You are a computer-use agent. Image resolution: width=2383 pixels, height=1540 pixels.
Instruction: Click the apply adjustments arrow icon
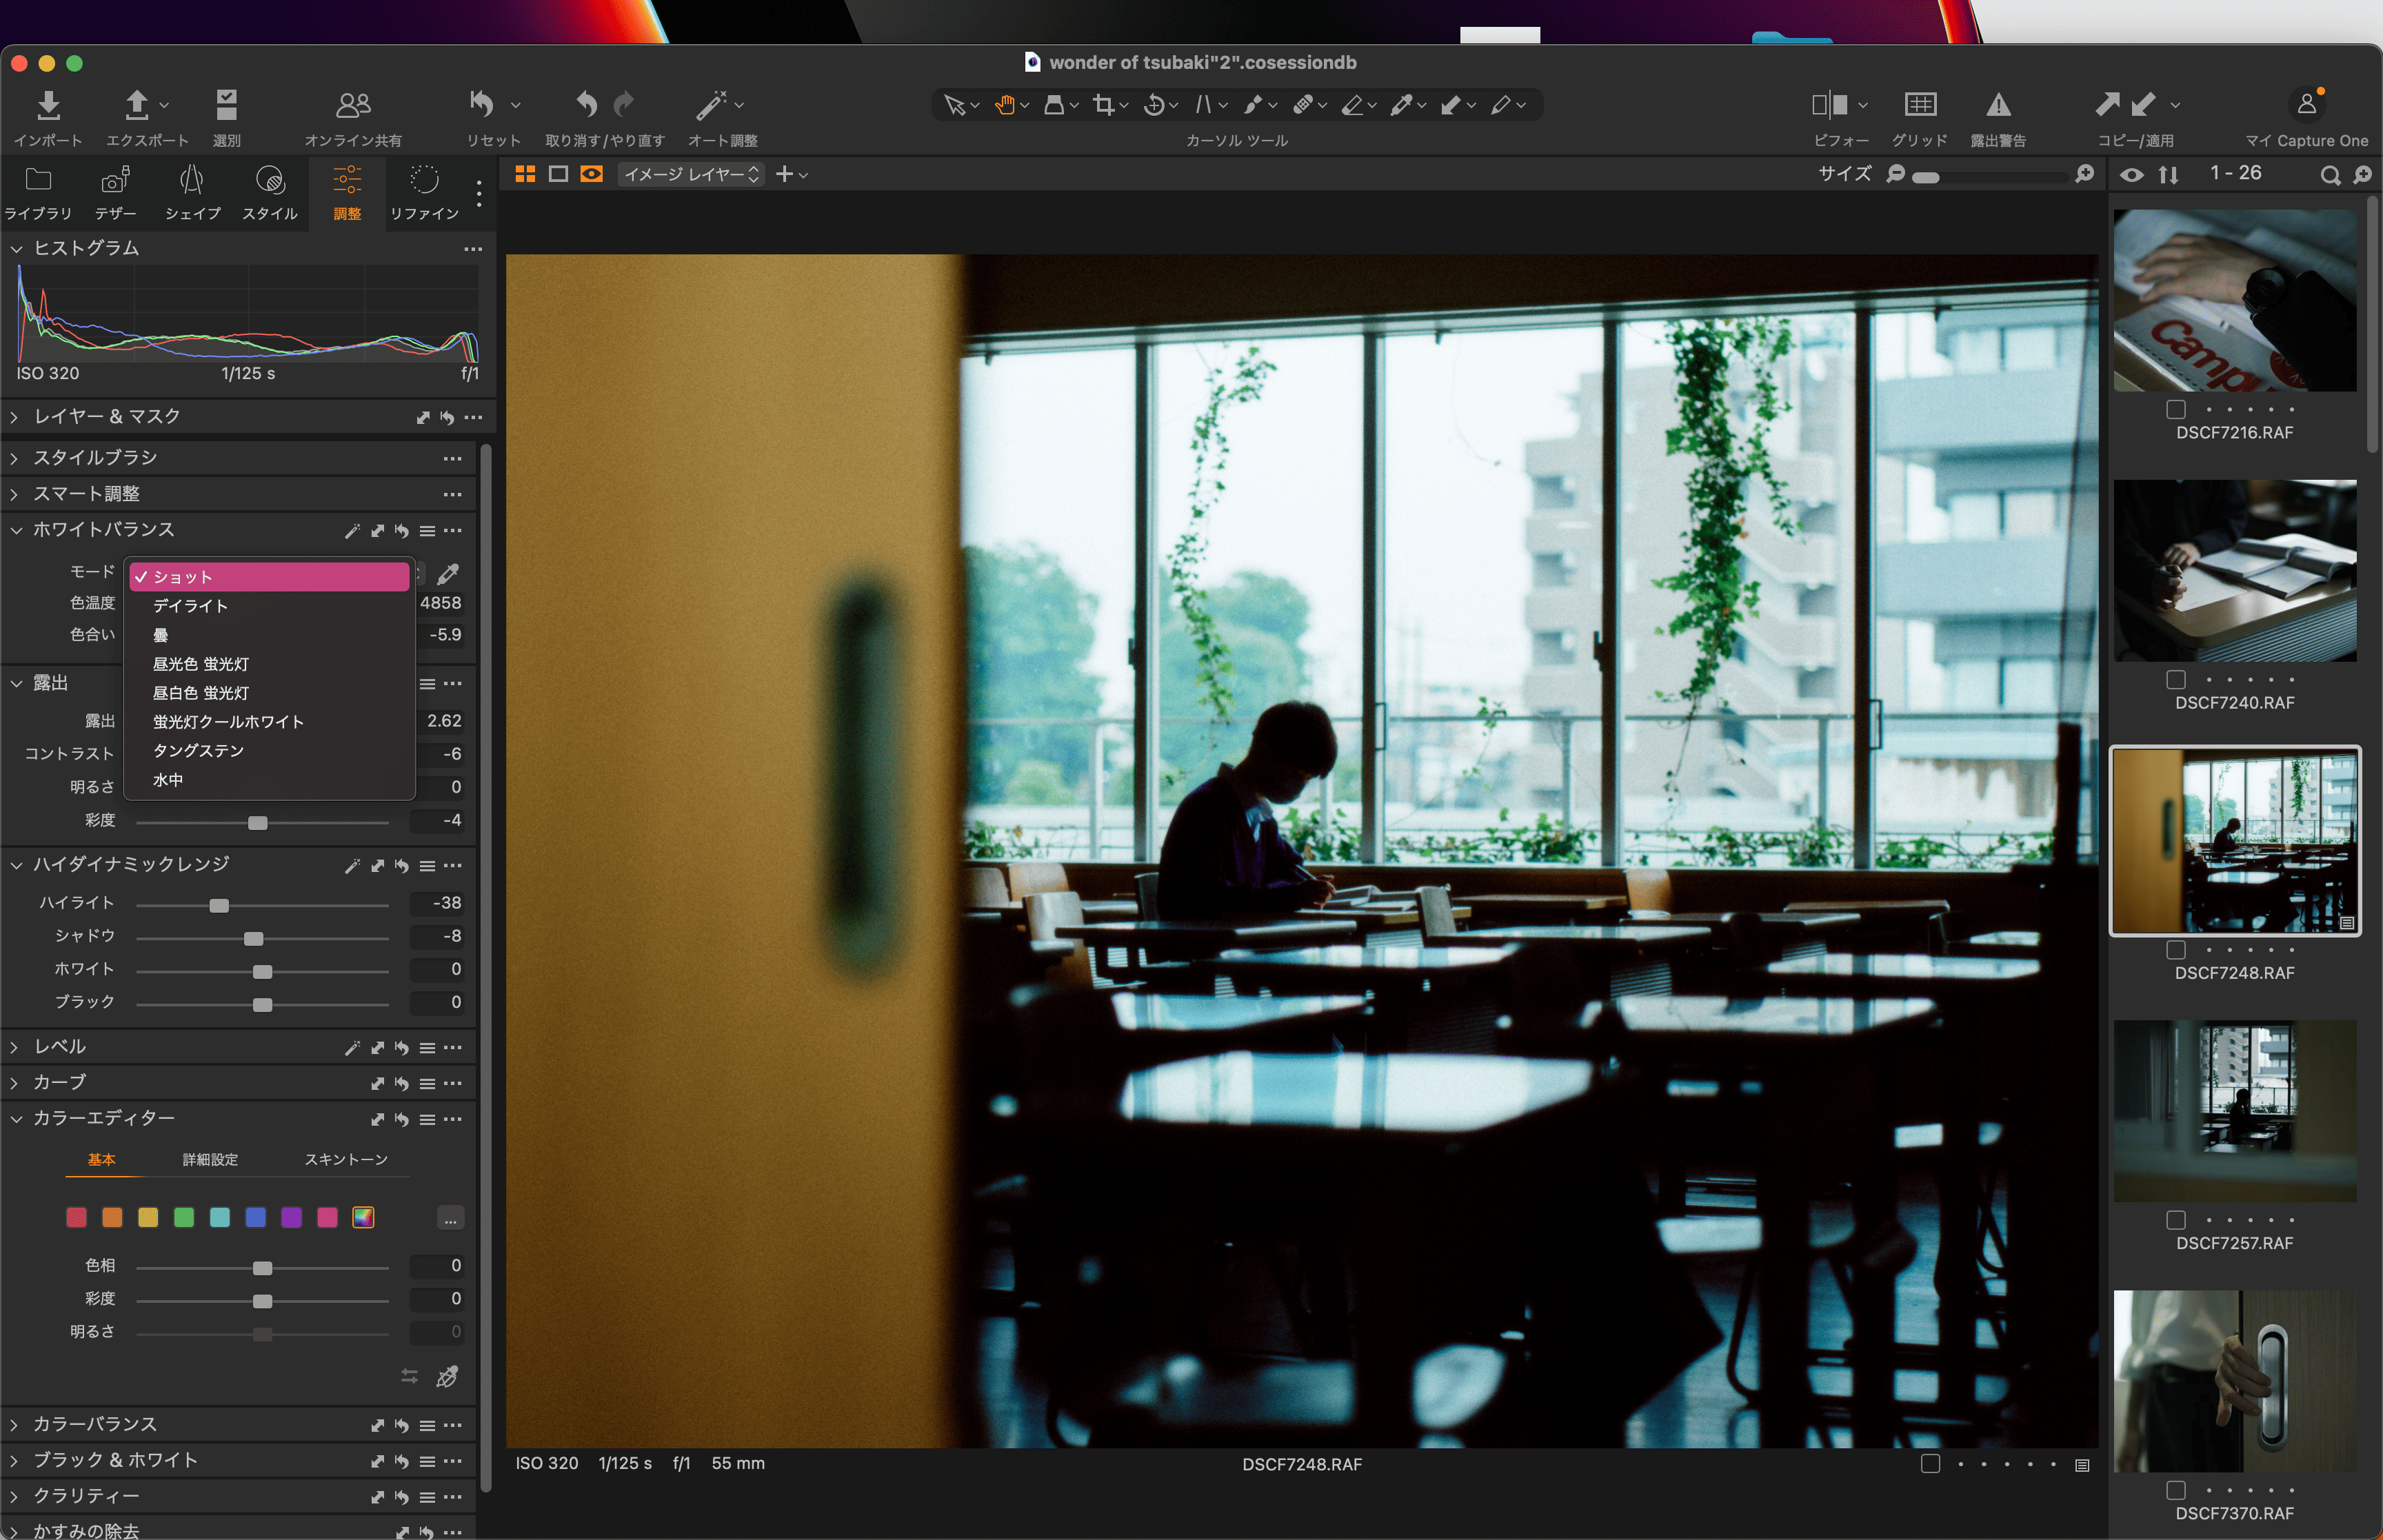pos(2143,104)
